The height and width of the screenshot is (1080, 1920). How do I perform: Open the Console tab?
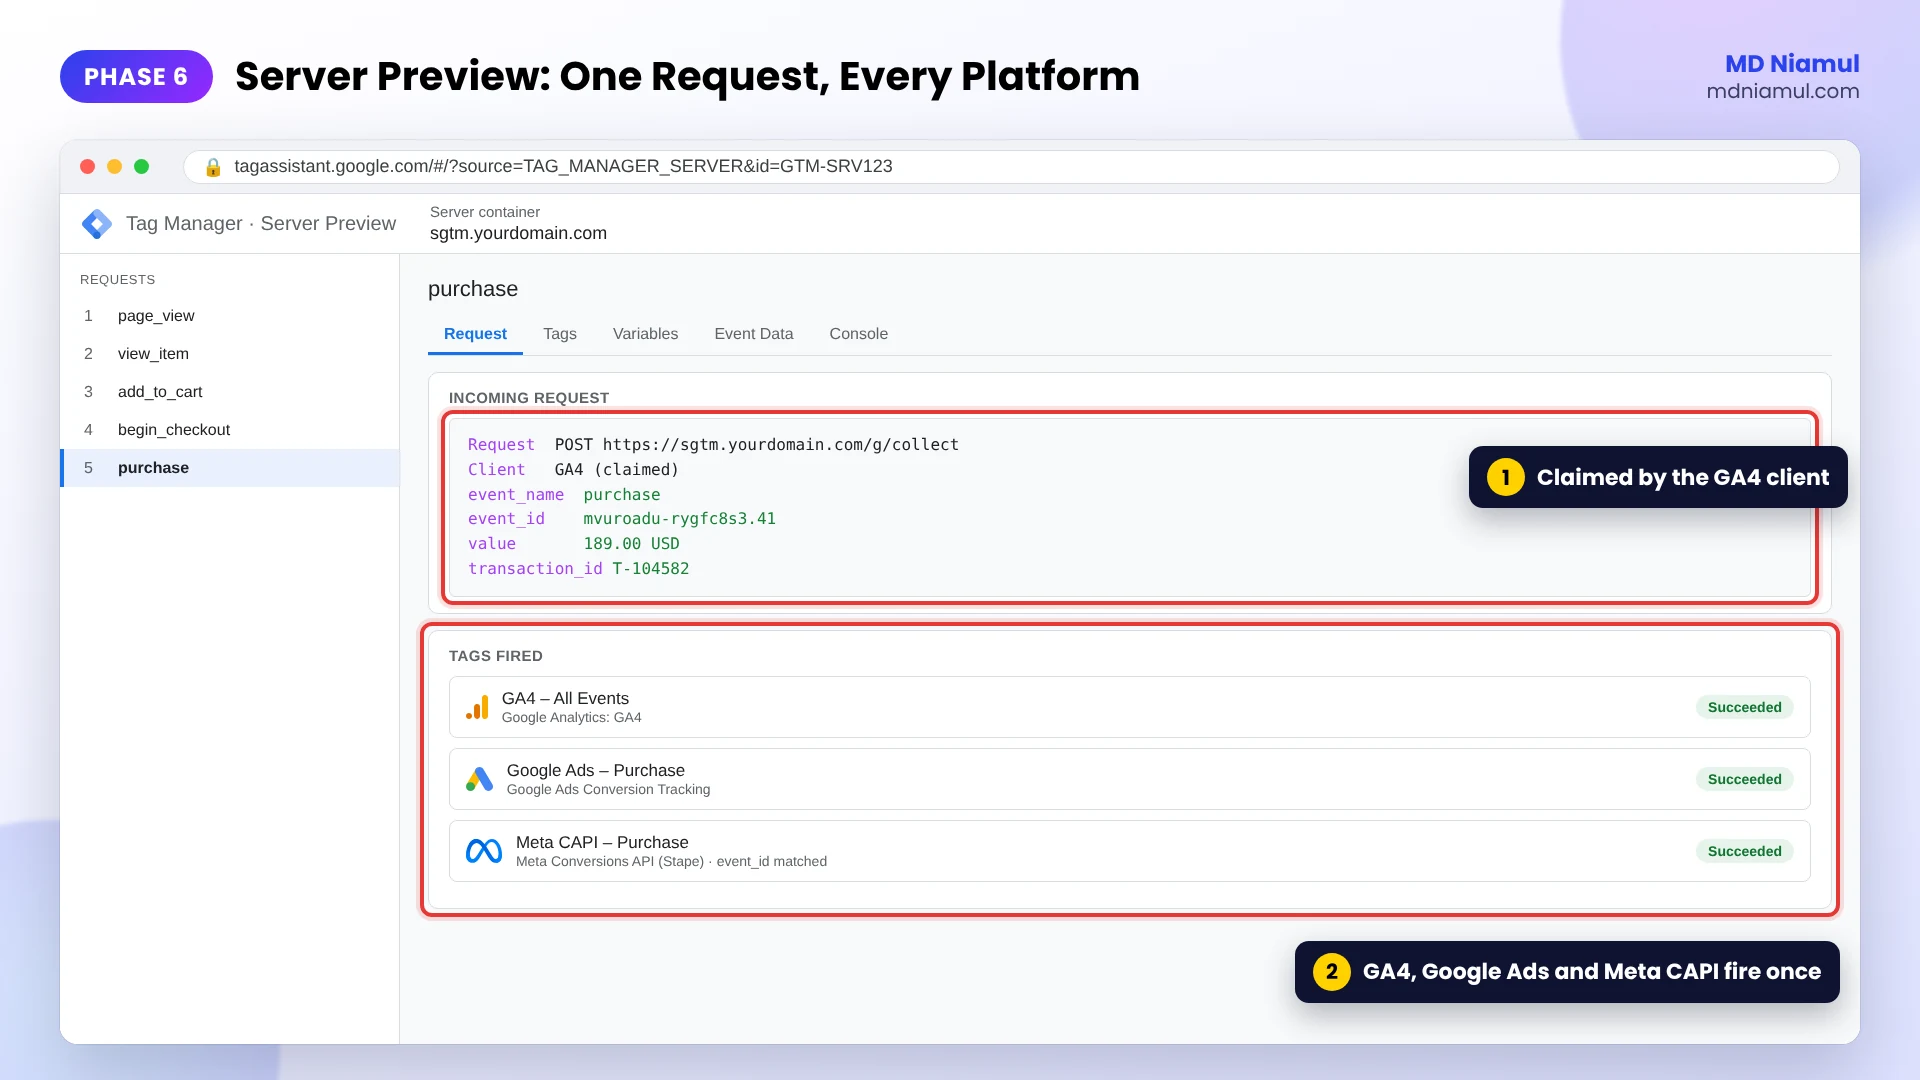858,334
